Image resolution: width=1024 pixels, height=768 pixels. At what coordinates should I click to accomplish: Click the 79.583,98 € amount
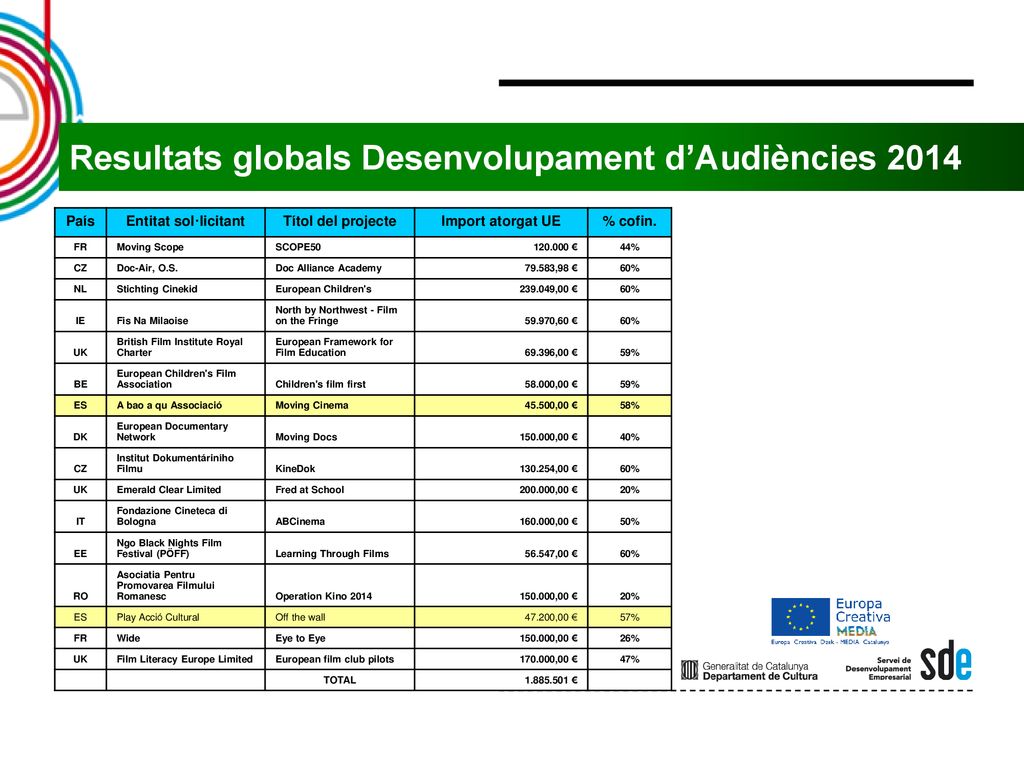coord(551,268)
